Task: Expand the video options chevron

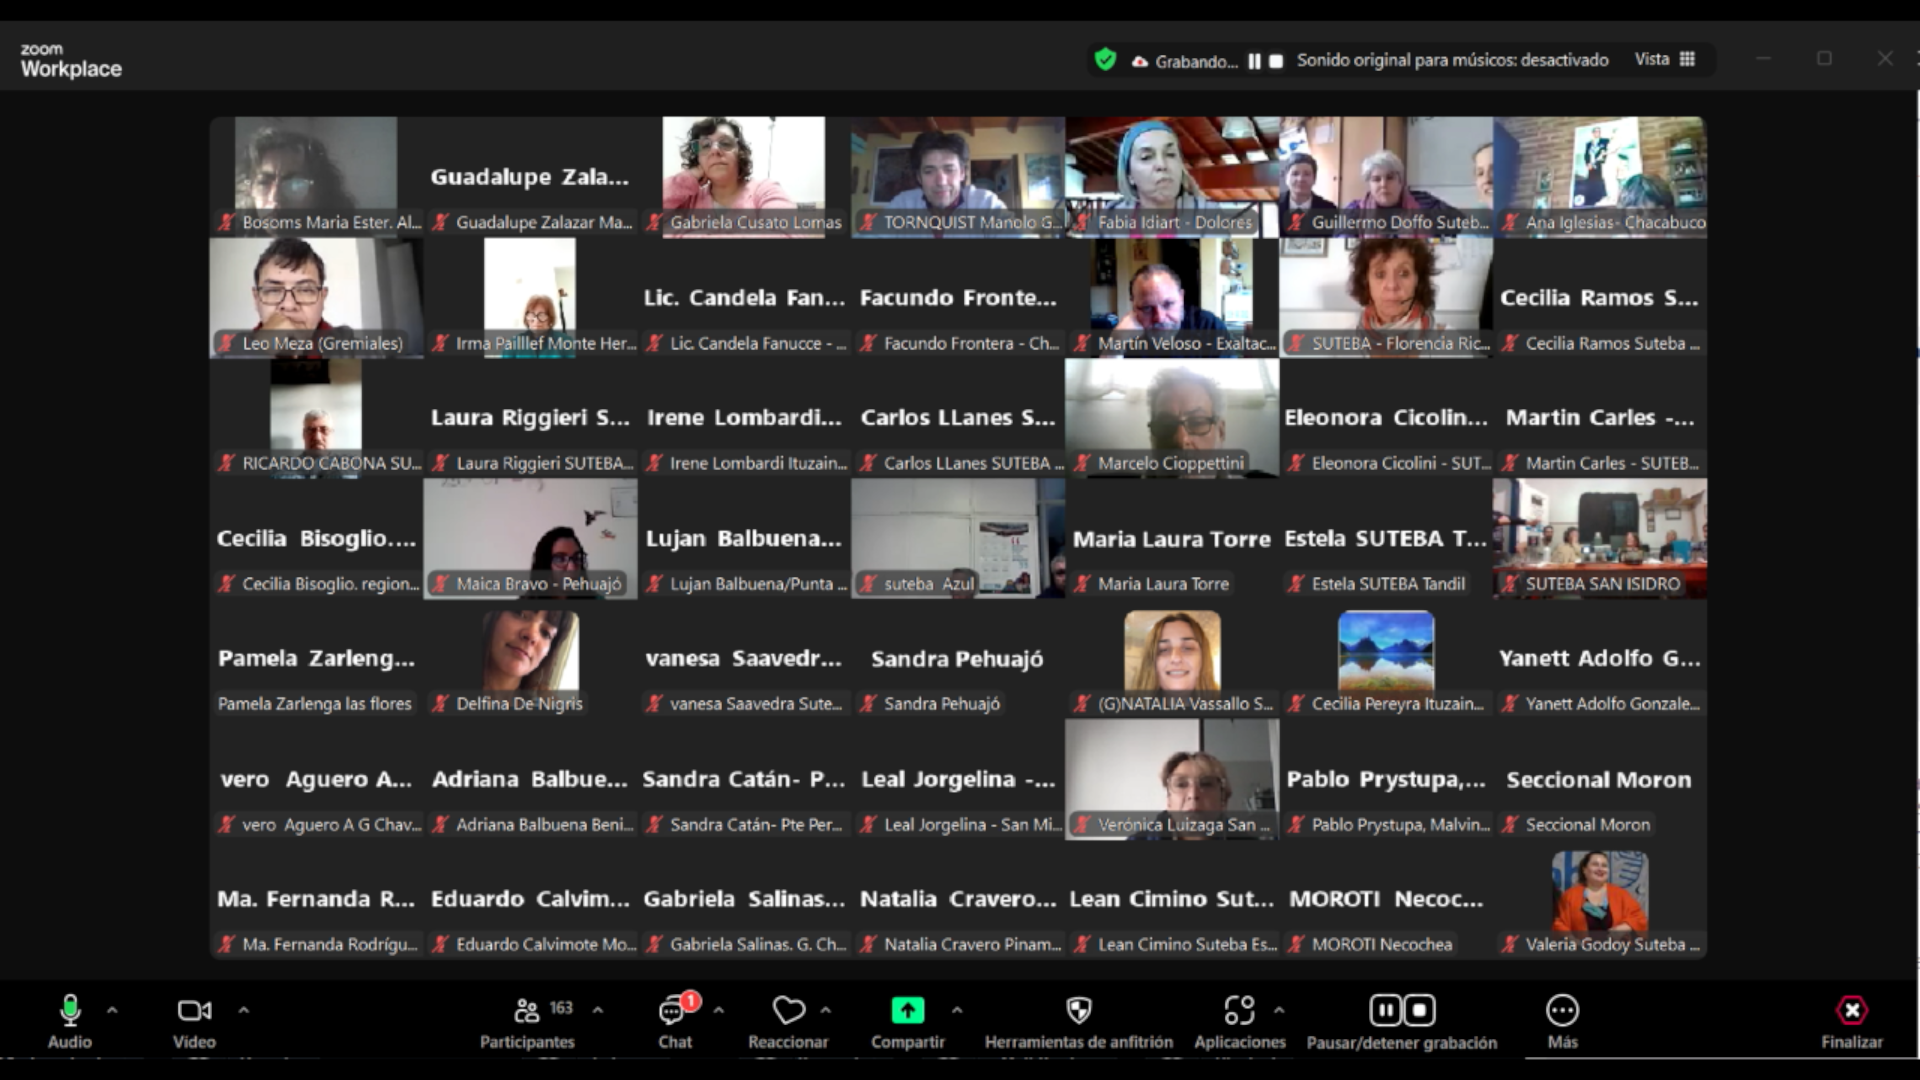Action: [243, 1011]
